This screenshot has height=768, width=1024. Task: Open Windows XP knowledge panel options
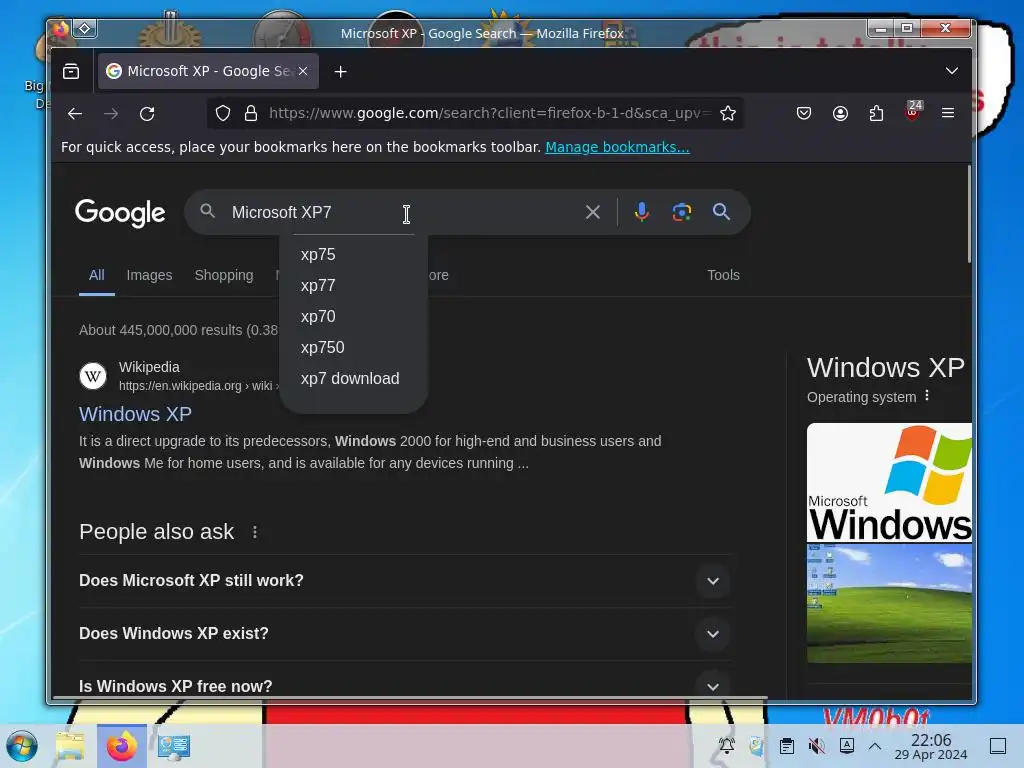click(x=927, y=396)
